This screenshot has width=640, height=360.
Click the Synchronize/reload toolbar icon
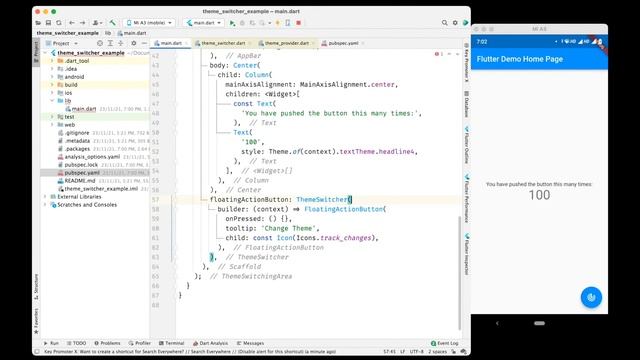[x=59, y=23]
